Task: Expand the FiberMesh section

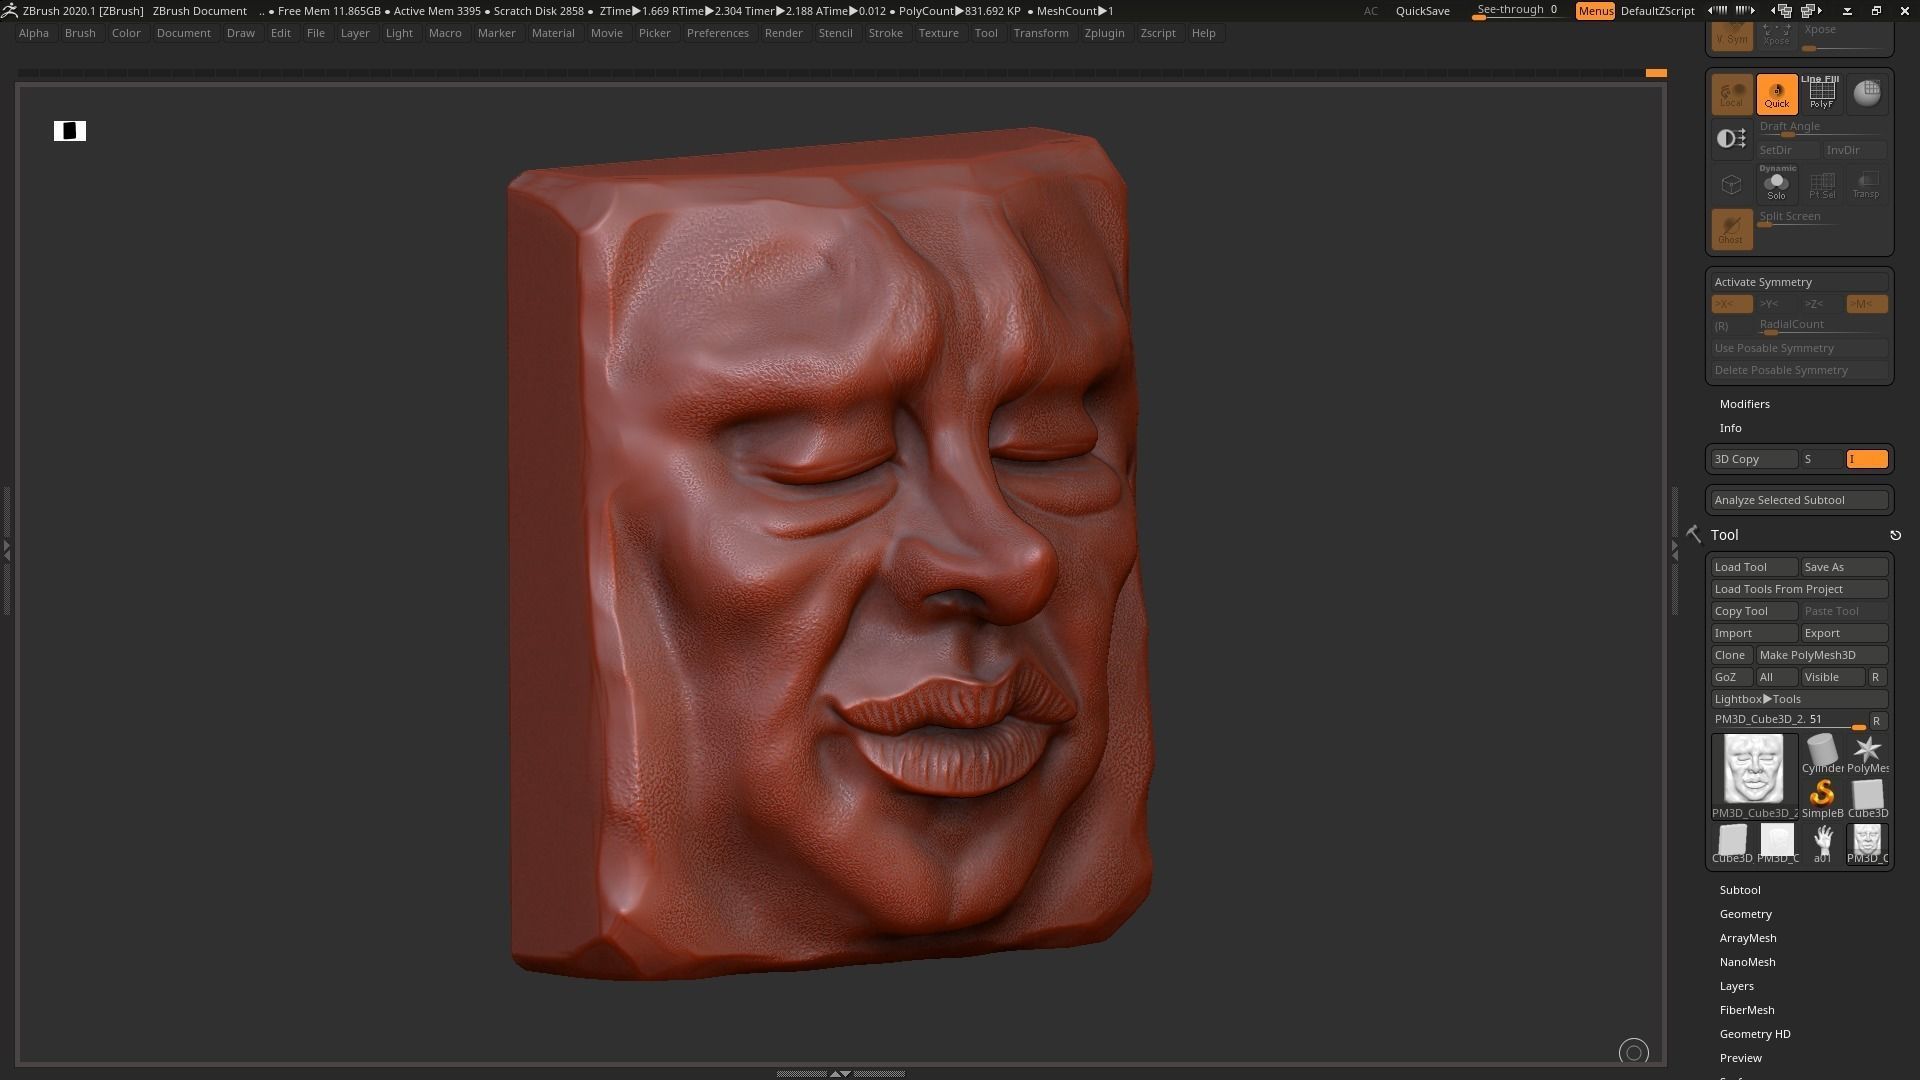Action: (1746, 1010)
